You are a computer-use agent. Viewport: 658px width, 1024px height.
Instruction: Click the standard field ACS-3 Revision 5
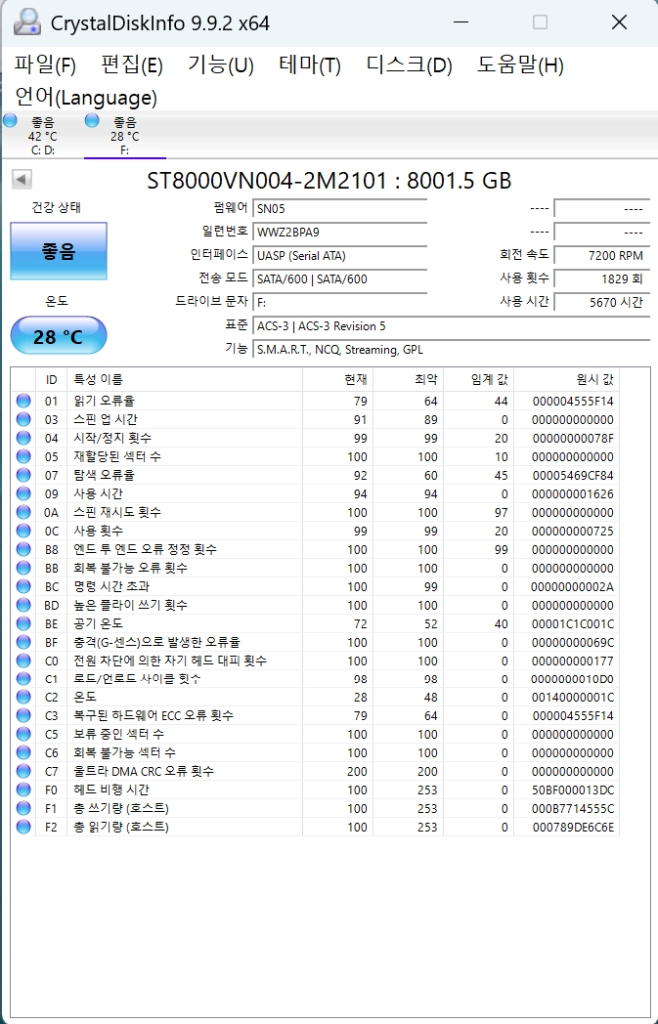point(451,326)
